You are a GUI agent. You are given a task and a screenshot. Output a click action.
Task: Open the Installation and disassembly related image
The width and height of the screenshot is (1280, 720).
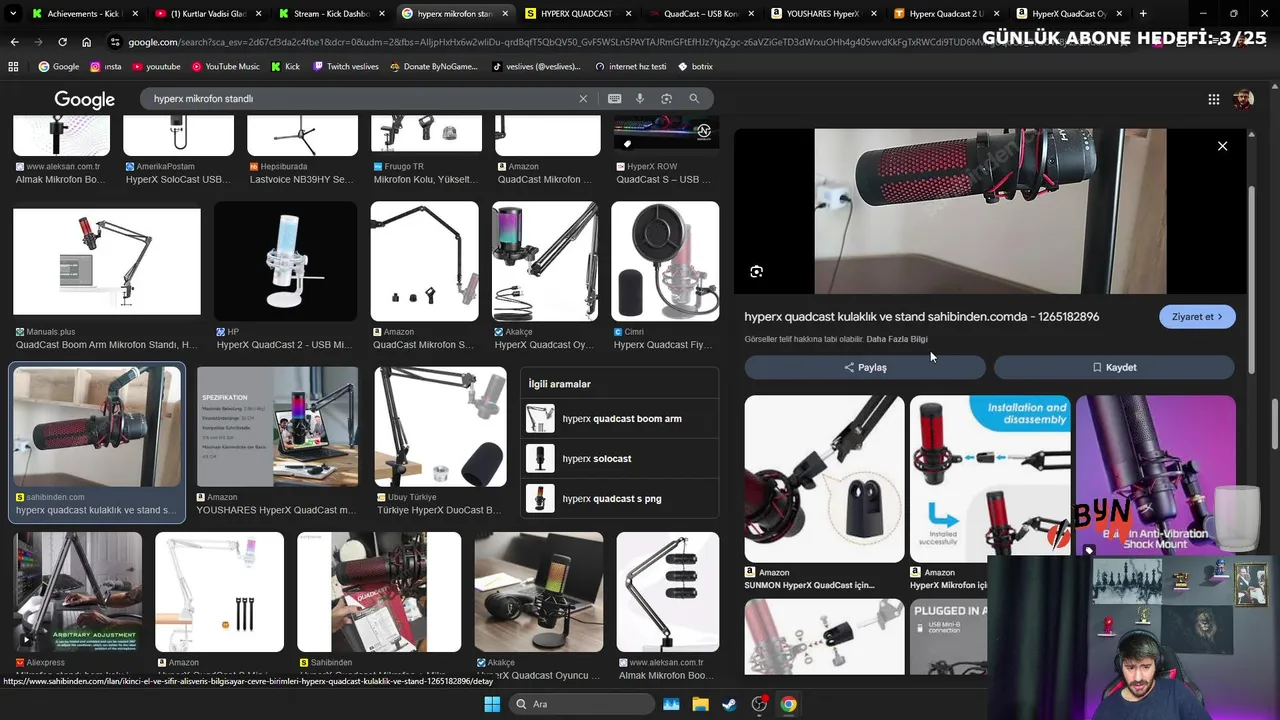990,479
